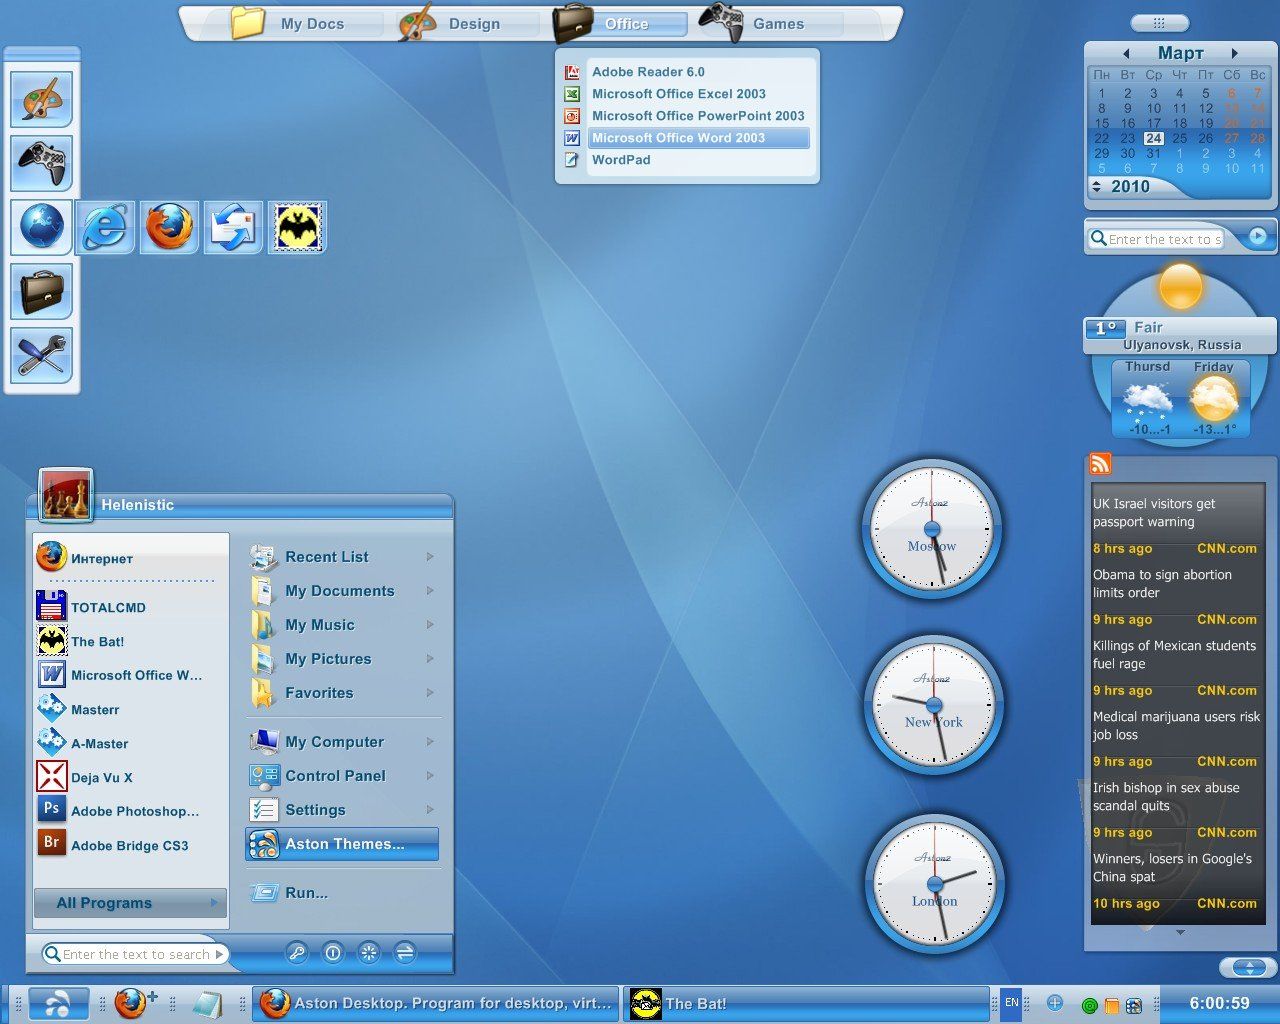Image resolution: width=1280 pixels, height=1024 pixels.
Task: Open Aston Themes from the start menu
Action: point(343,844)
